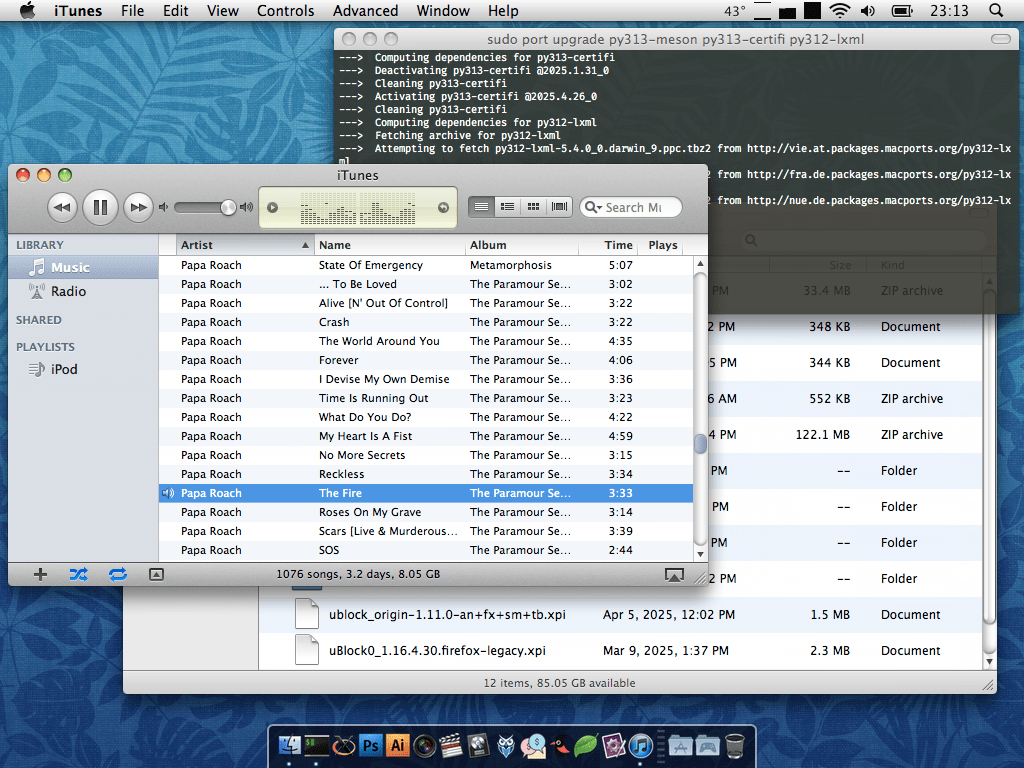Open the Trash in the dock

(735, 745)
